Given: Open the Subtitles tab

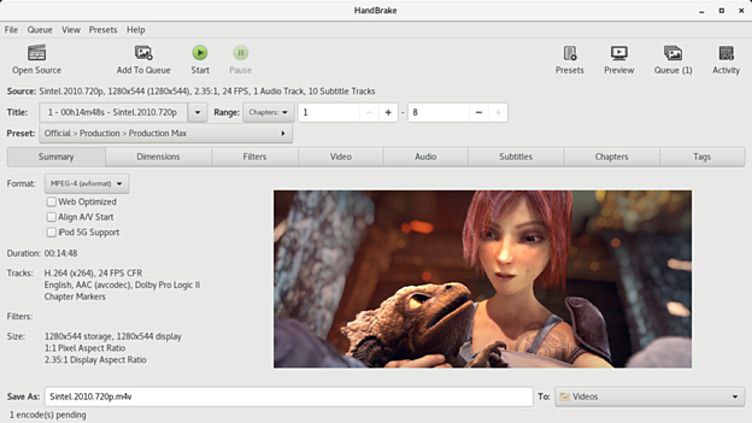Looking at the screenshot, I should 515,157.
